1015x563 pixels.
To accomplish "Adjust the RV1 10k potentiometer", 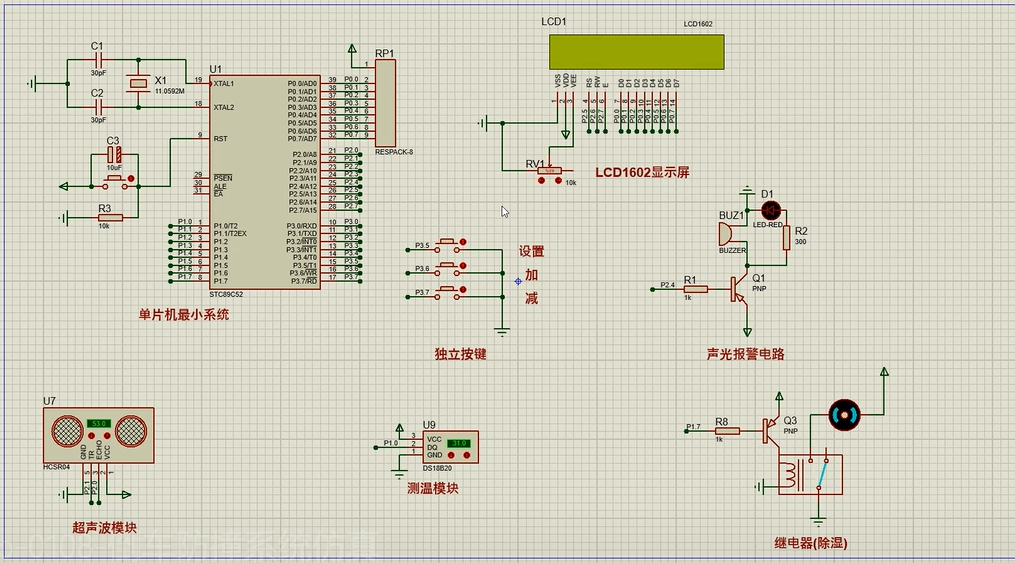I will click(x=549, y=172).
